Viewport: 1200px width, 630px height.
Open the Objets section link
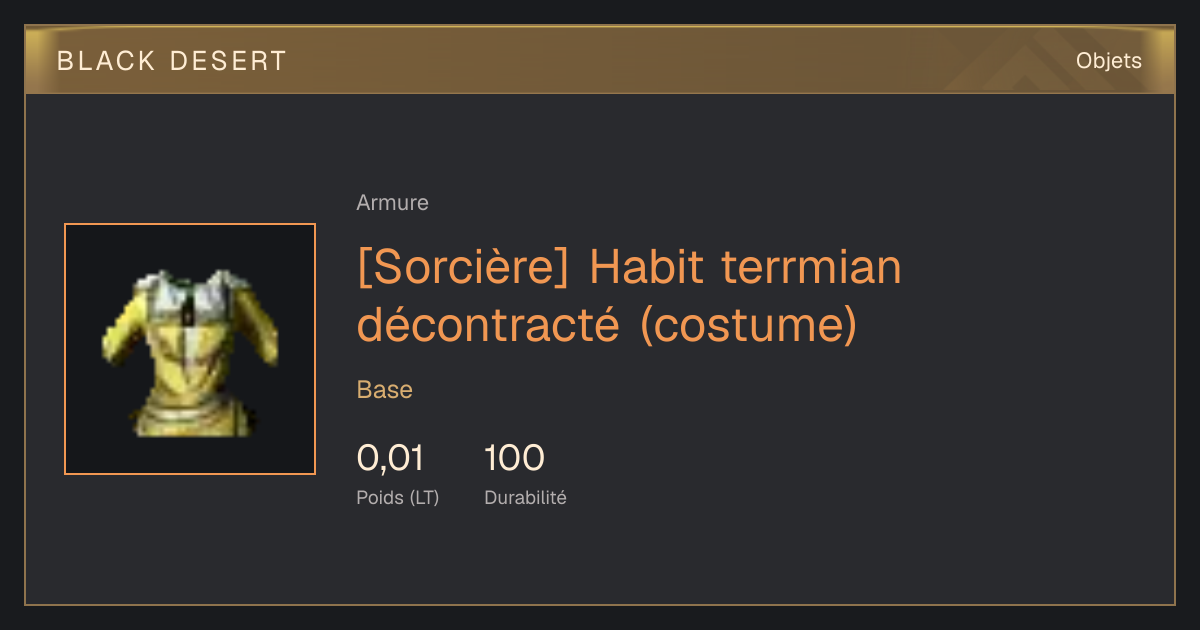(x=1108, y=61)
